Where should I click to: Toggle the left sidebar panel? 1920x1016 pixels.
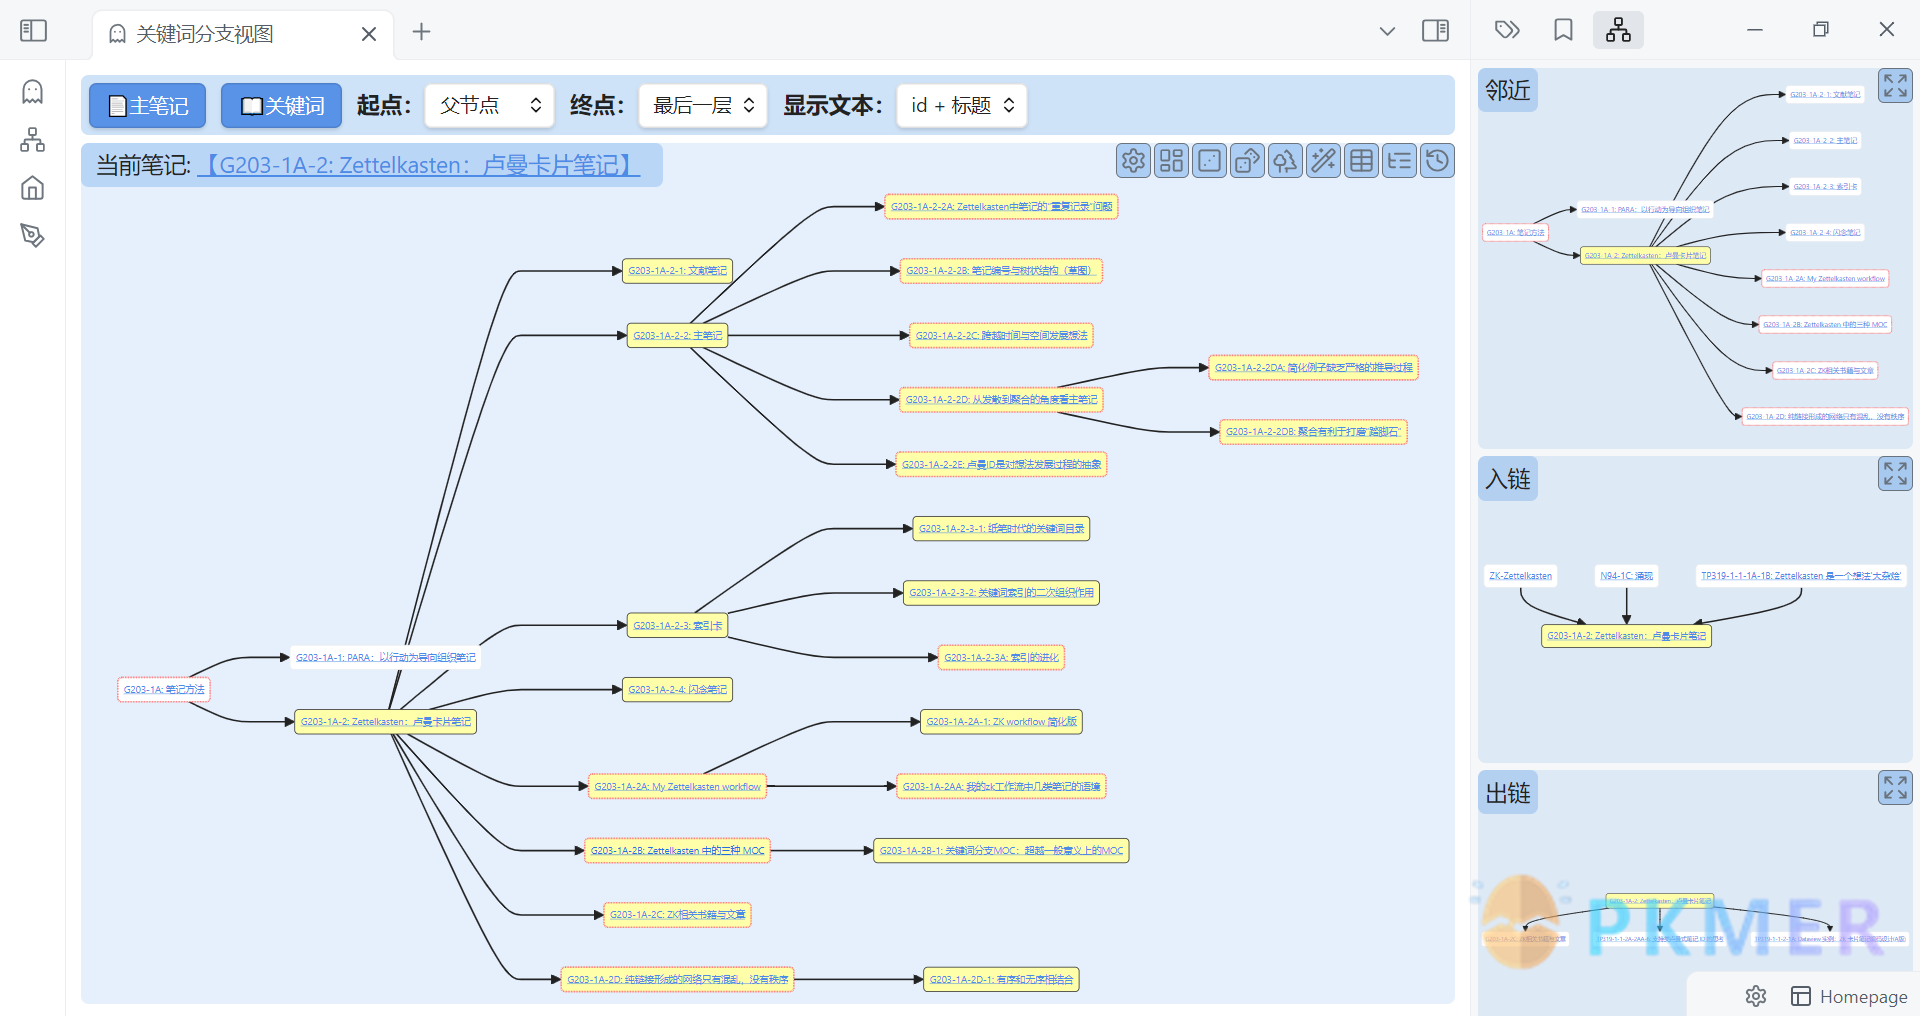coord(34,31)
